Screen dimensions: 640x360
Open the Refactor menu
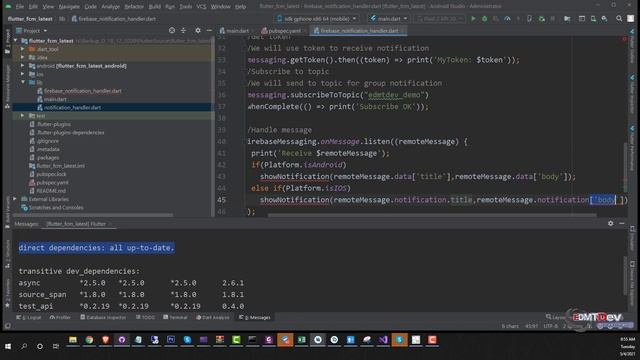pyautogui.click(x=134, y=7)
